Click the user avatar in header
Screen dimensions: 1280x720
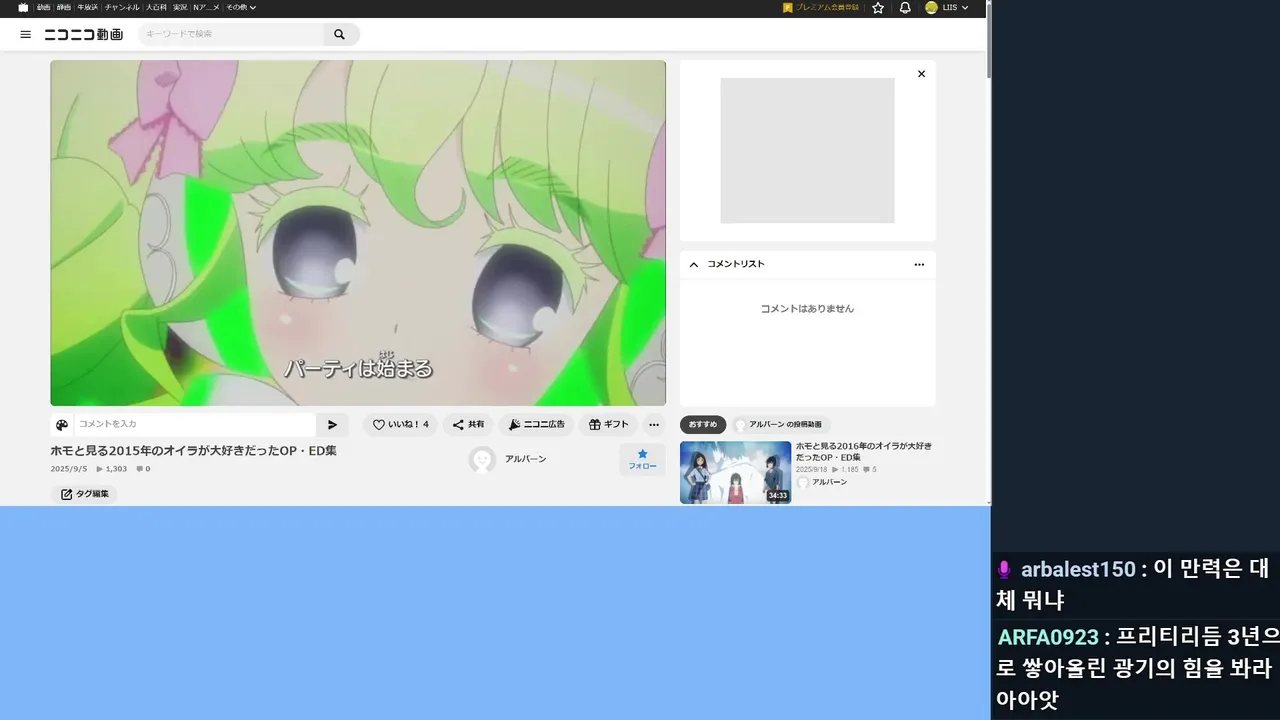tap(931, 7)
